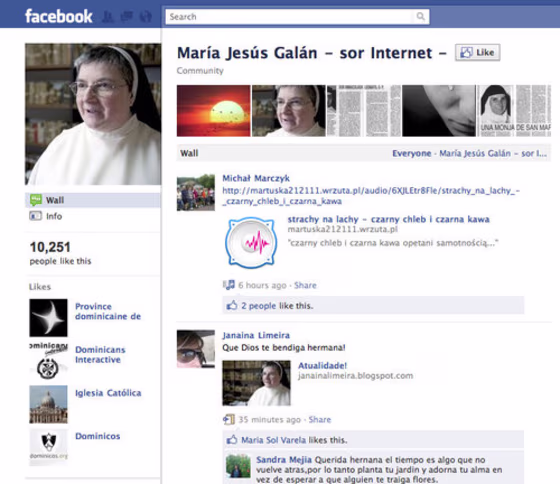Click the 10,251 people like this count

tap(60, 253)
